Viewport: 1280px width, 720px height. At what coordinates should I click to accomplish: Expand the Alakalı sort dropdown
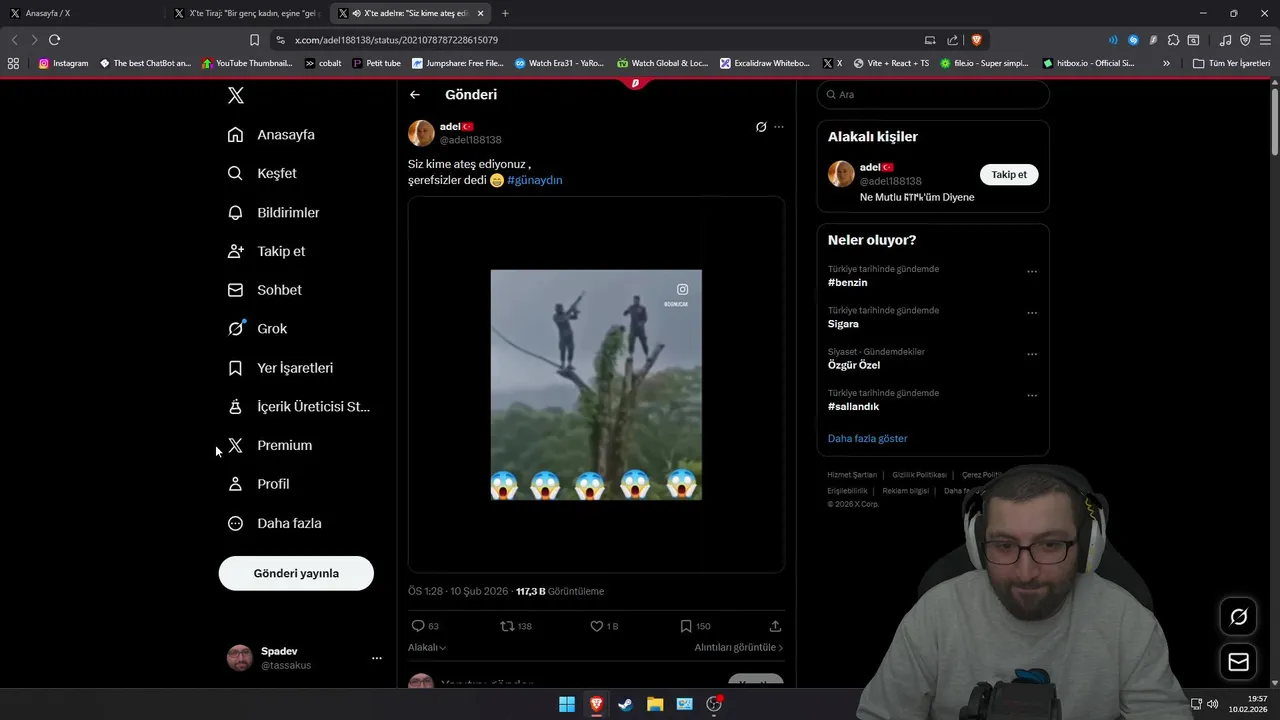pos(427,647)
